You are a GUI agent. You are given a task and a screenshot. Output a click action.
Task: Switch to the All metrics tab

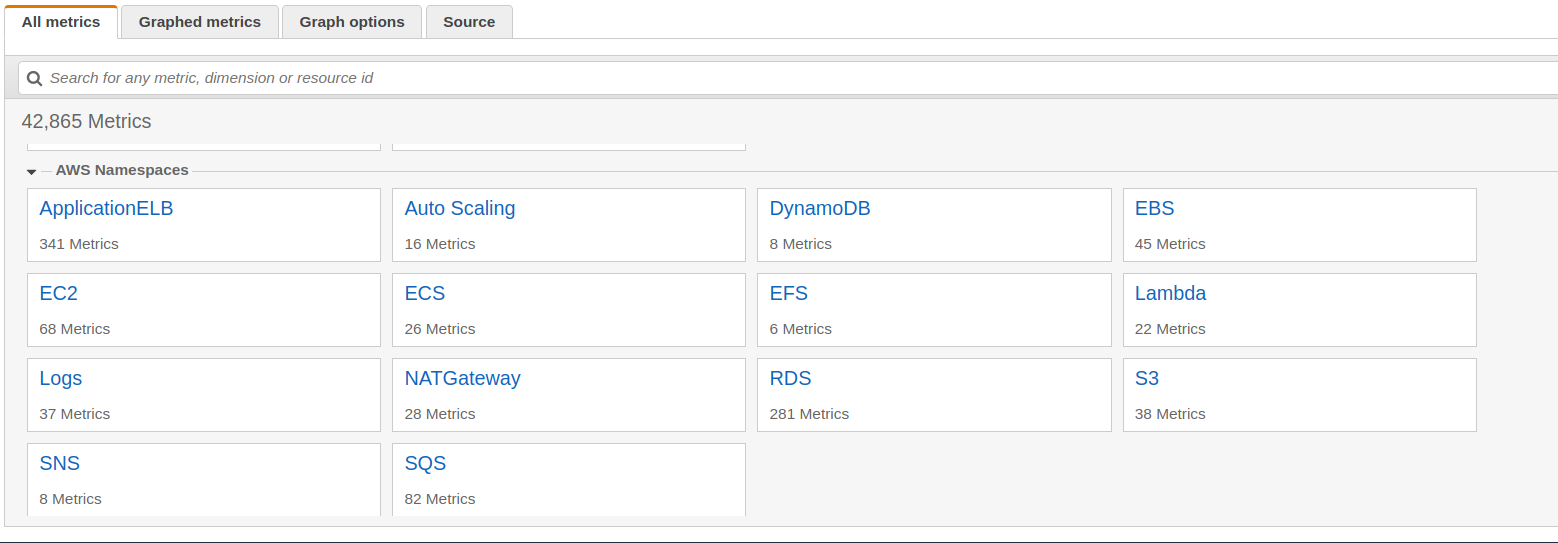point(61,22)
